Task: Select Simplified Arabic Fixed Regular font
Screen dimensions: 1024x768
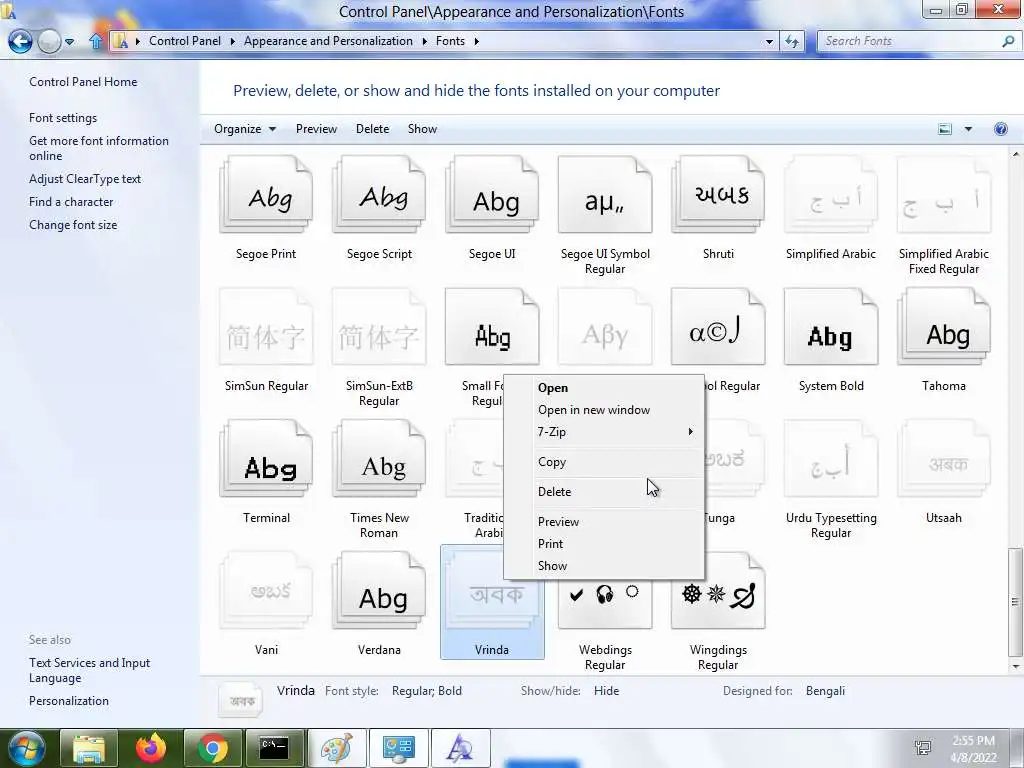Action: tap(944, 194)
